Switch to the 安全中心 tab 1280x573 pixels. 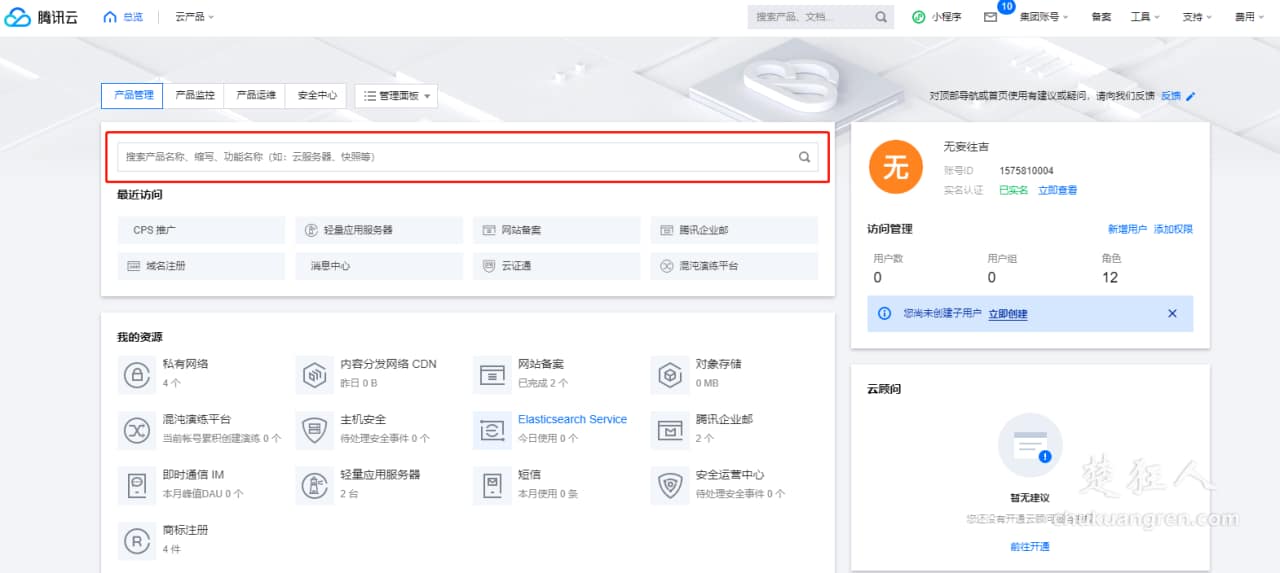(x=316, y=96)
